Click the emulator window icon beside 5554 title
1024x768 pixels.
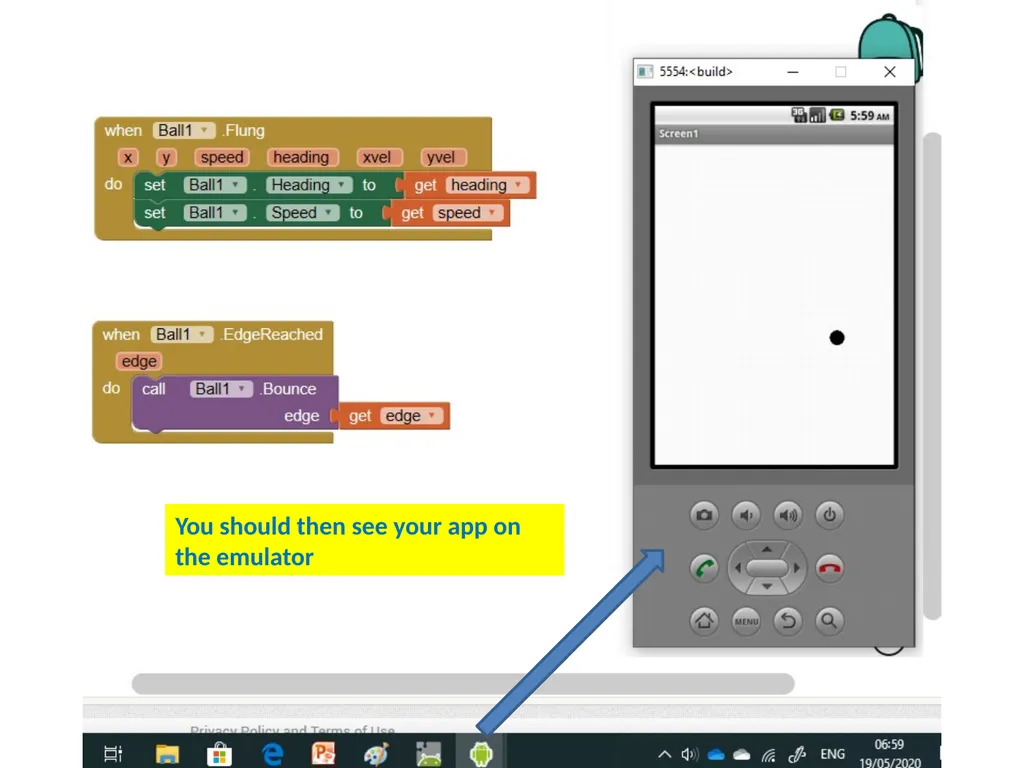click(645, 71)
